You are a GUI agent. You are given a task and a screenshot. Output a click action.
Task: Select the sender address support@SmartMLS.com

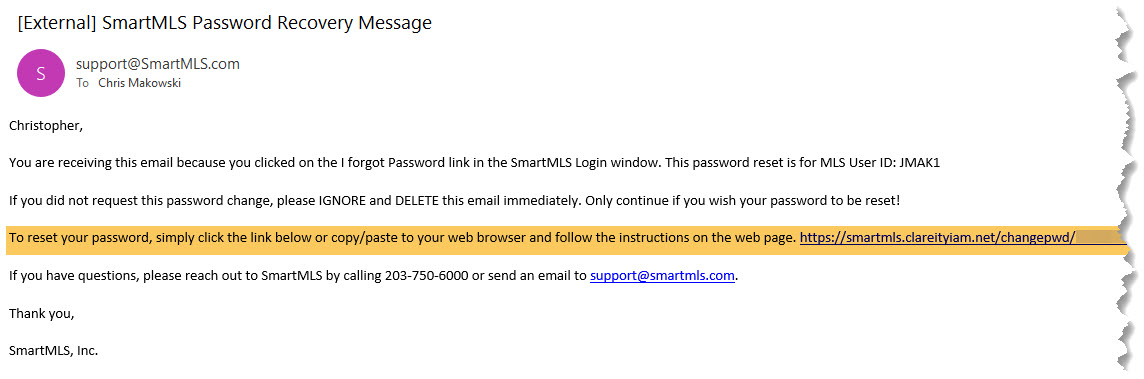click(x=158, y=64)
